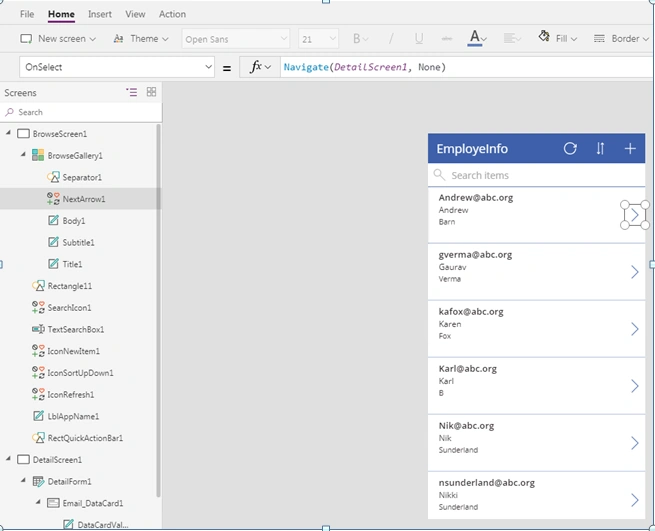The height and width of the screenshot is (531, 655).
Task: Open the font color A tool
Action: point(476,38)
